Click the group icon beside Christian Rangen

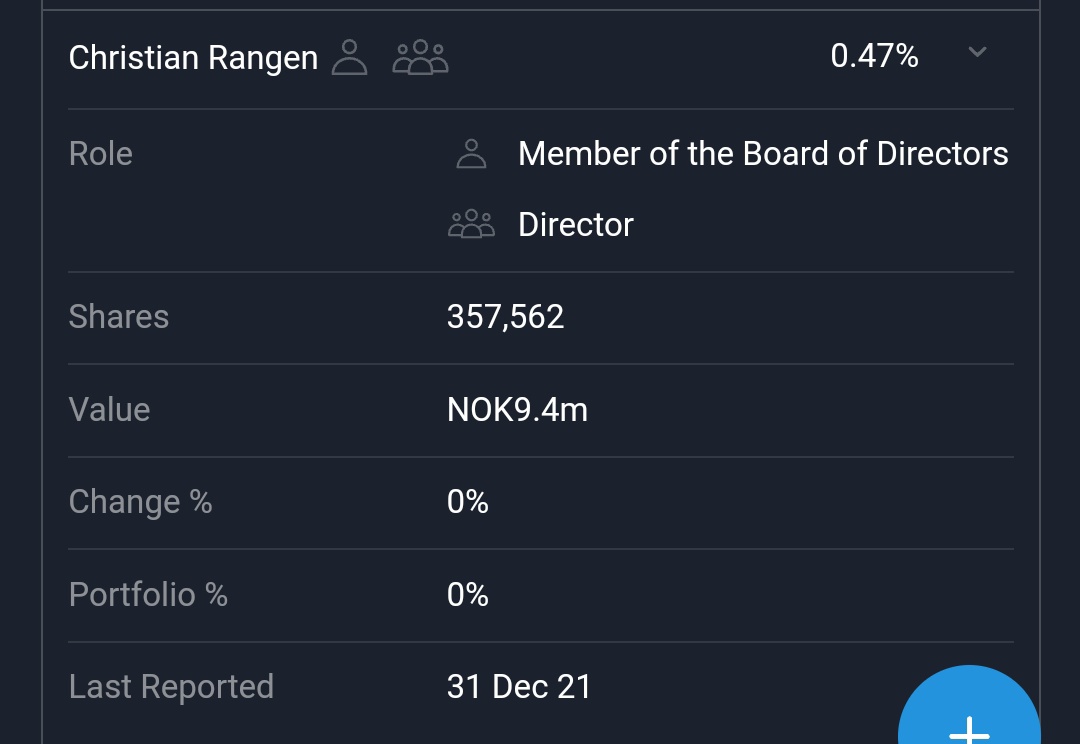click(420, 57)
